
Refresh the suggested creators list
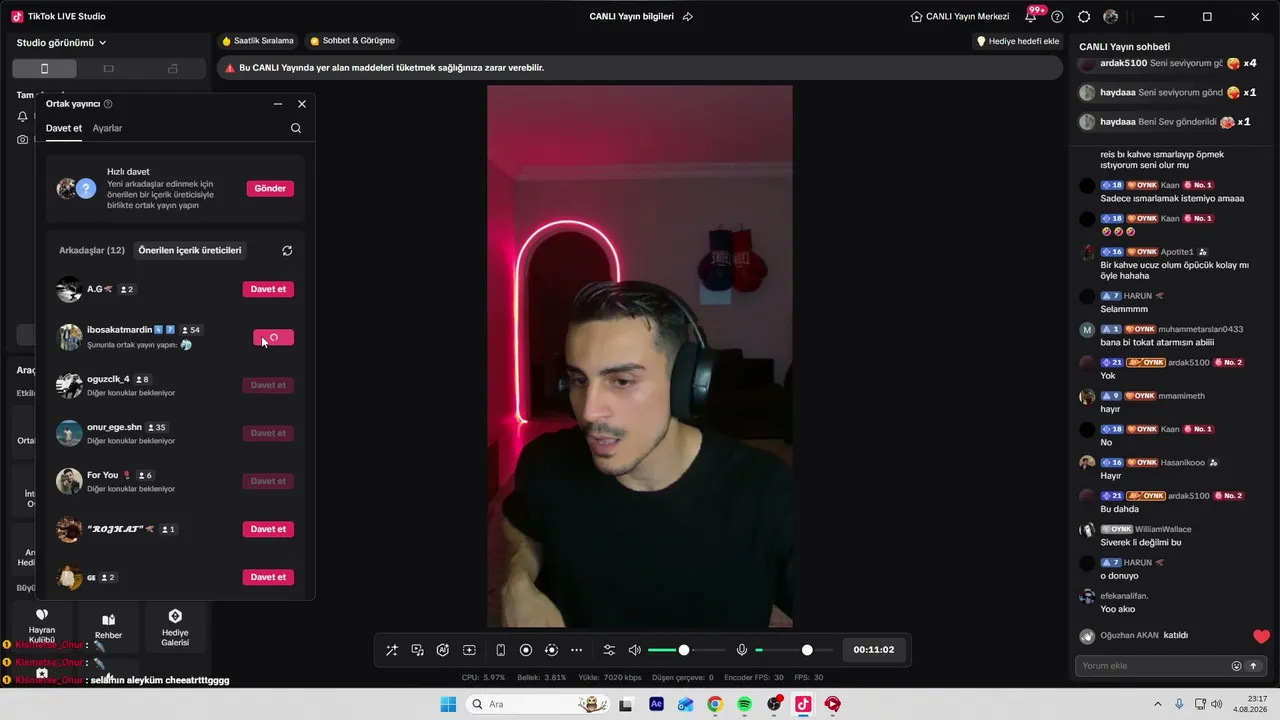287,251
